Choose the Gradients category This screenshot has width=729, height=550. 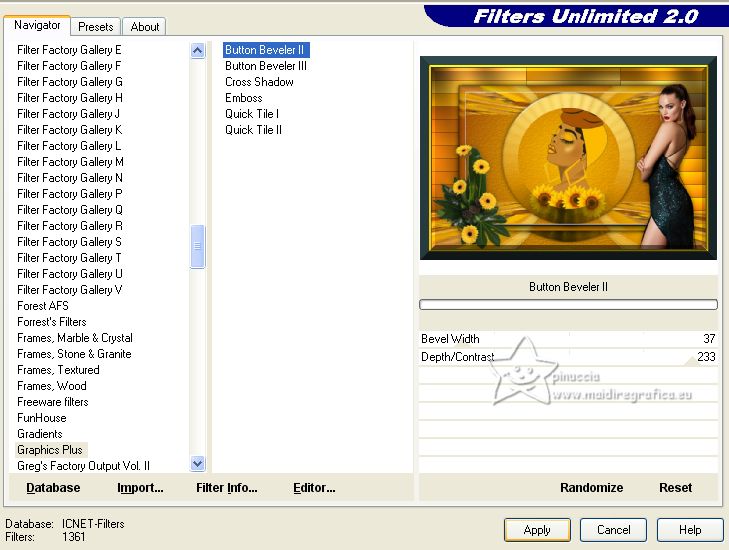pos(40,434)
